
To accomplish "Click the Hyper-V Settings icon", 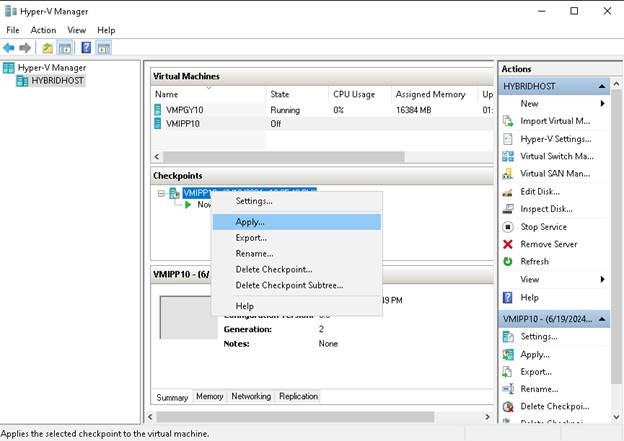I will tap(508, 139).
